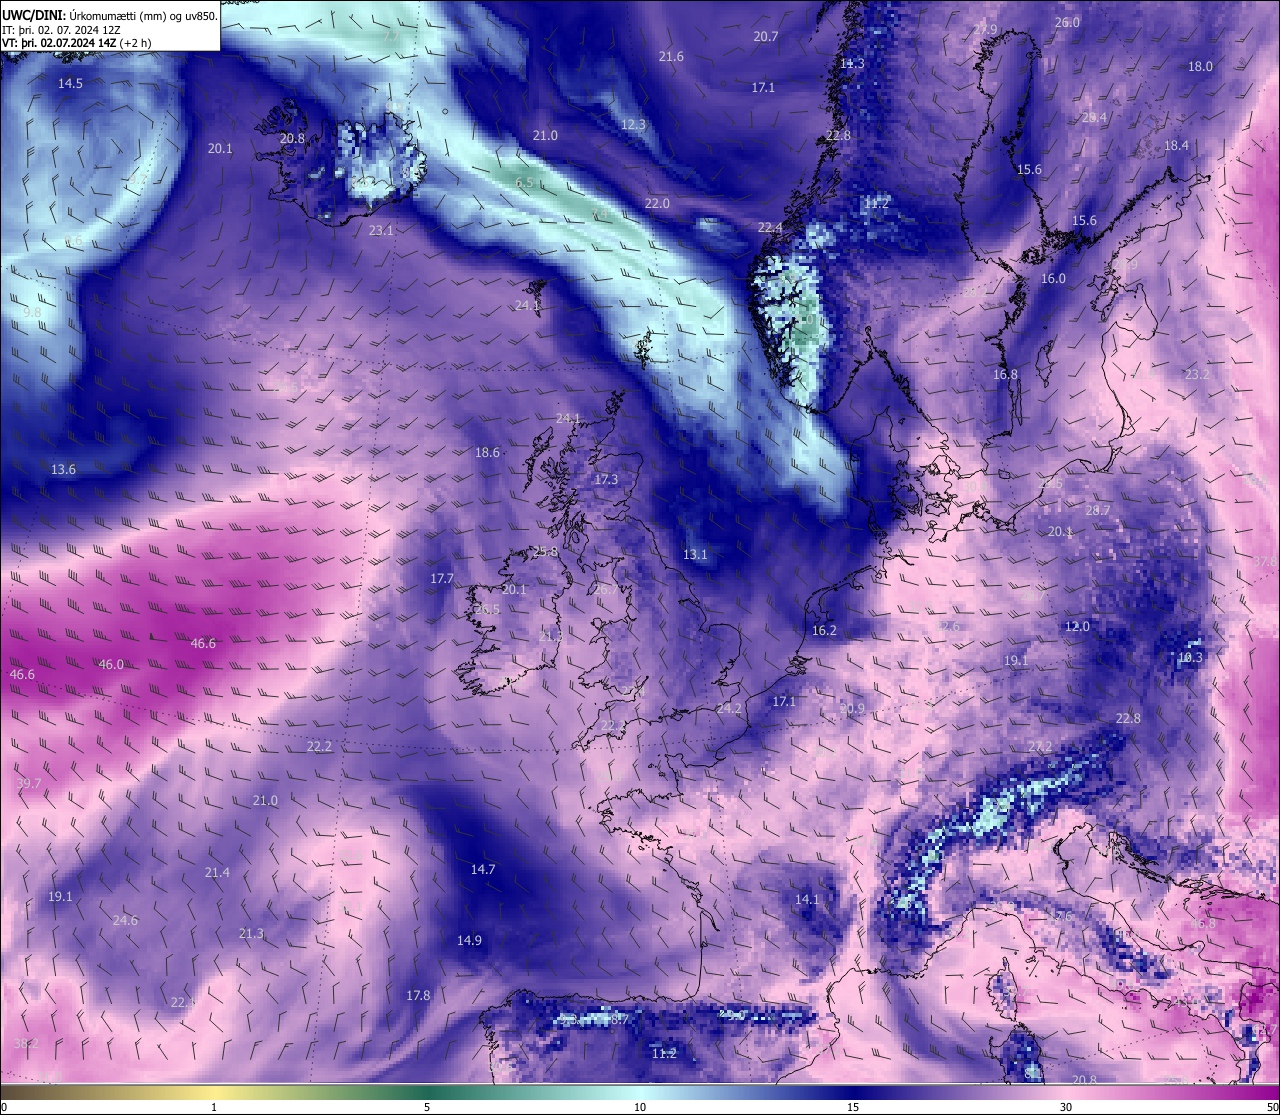Screen dimensions: 1280x1115
Task: Click the 24.2 value near Dover Strait
Action: point(730,709)
